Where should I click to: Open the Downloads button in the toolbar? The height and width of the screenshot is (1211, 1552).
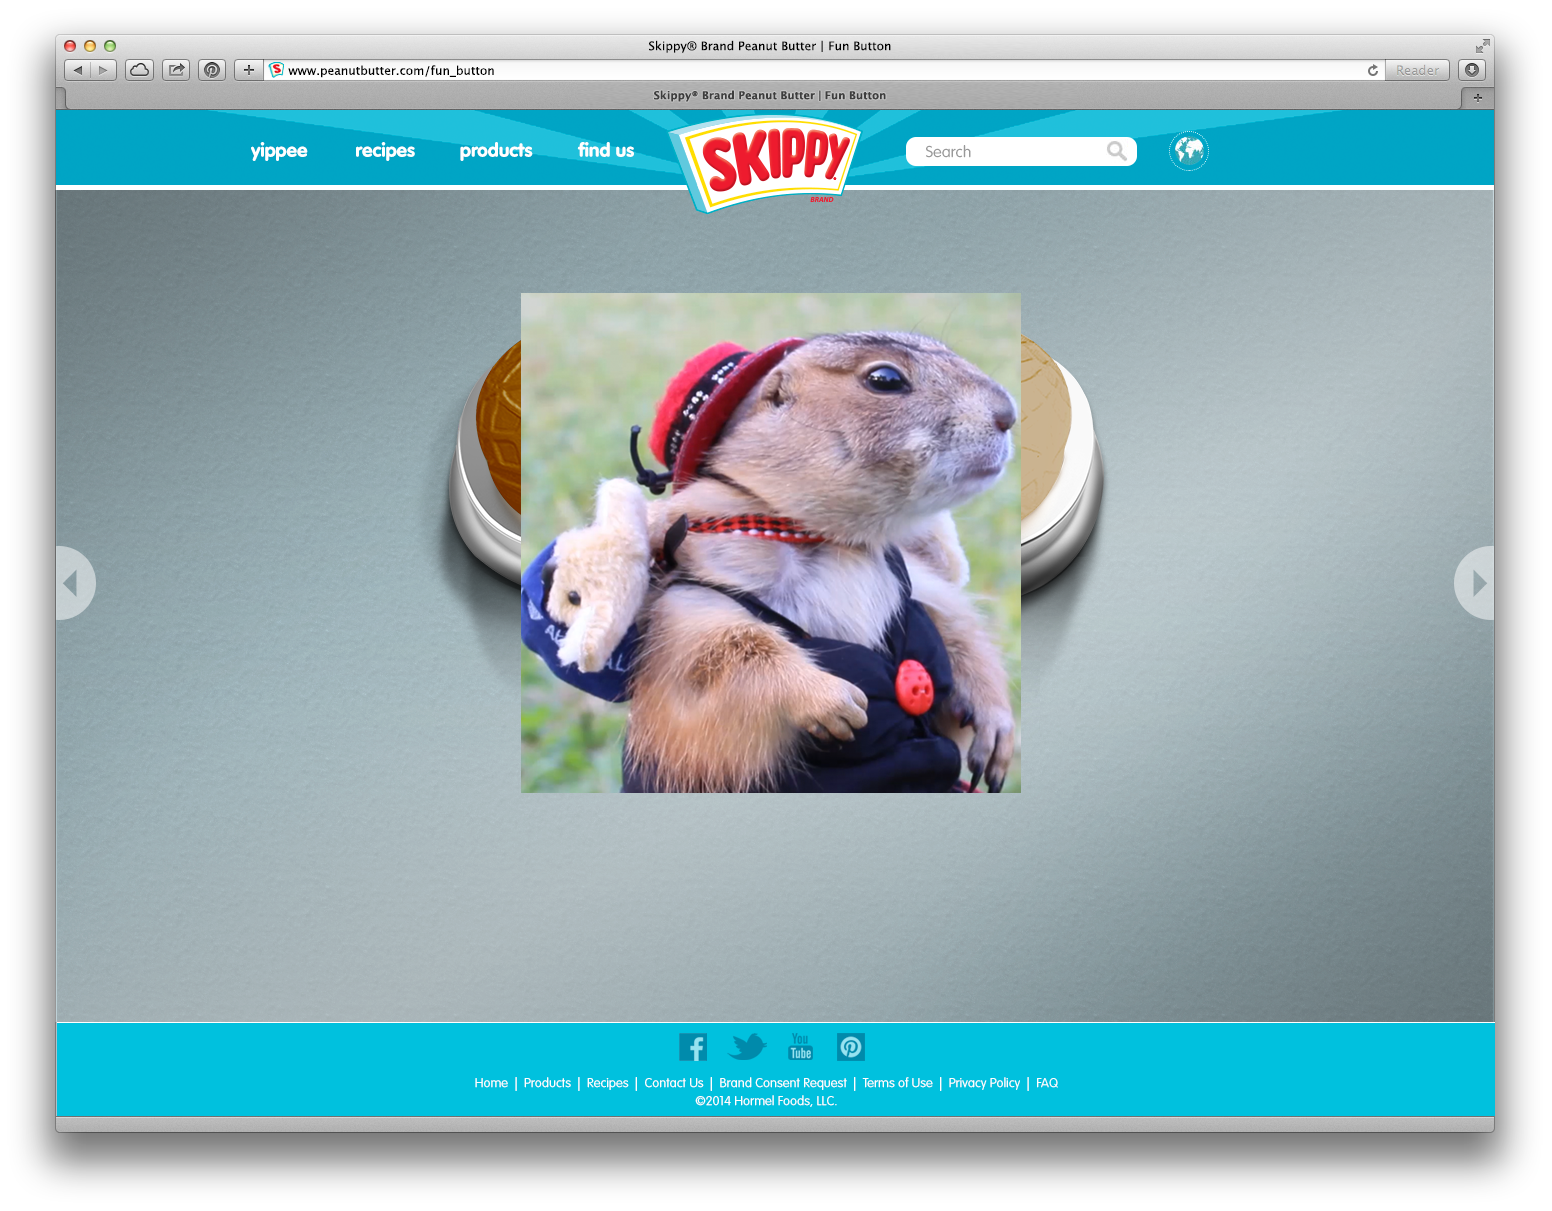coord(1472,70)
